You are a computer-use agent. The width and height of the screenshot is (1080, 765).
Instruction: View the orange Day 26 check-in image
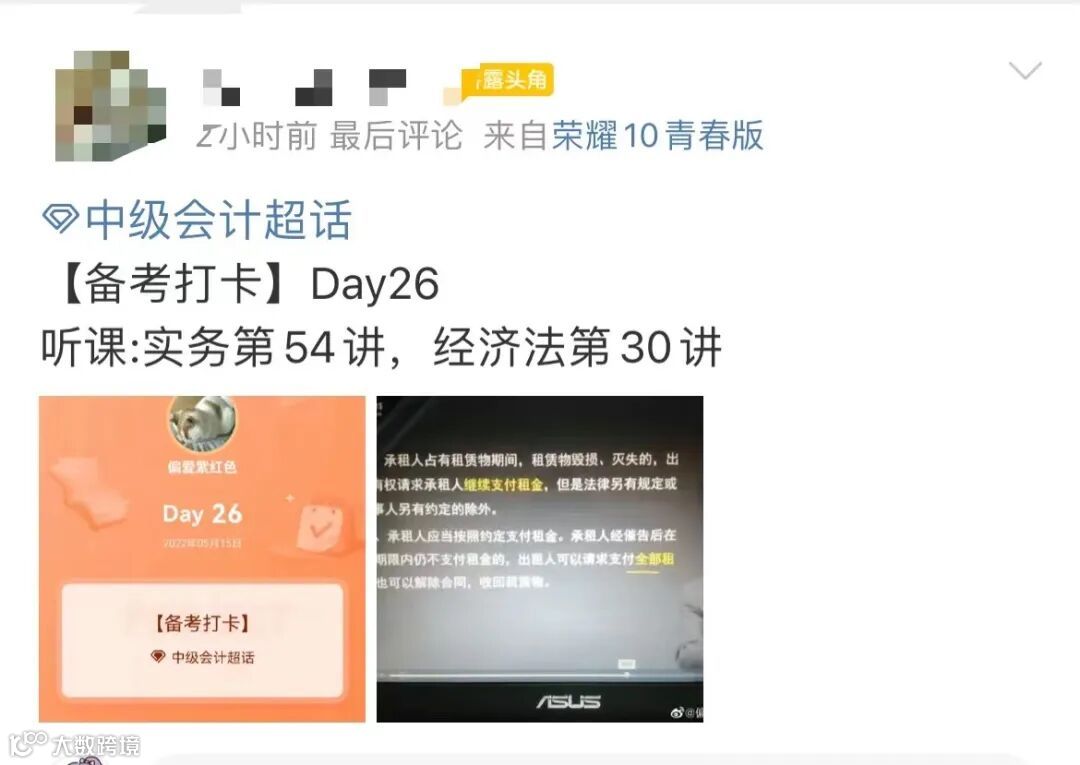point(202,558)
